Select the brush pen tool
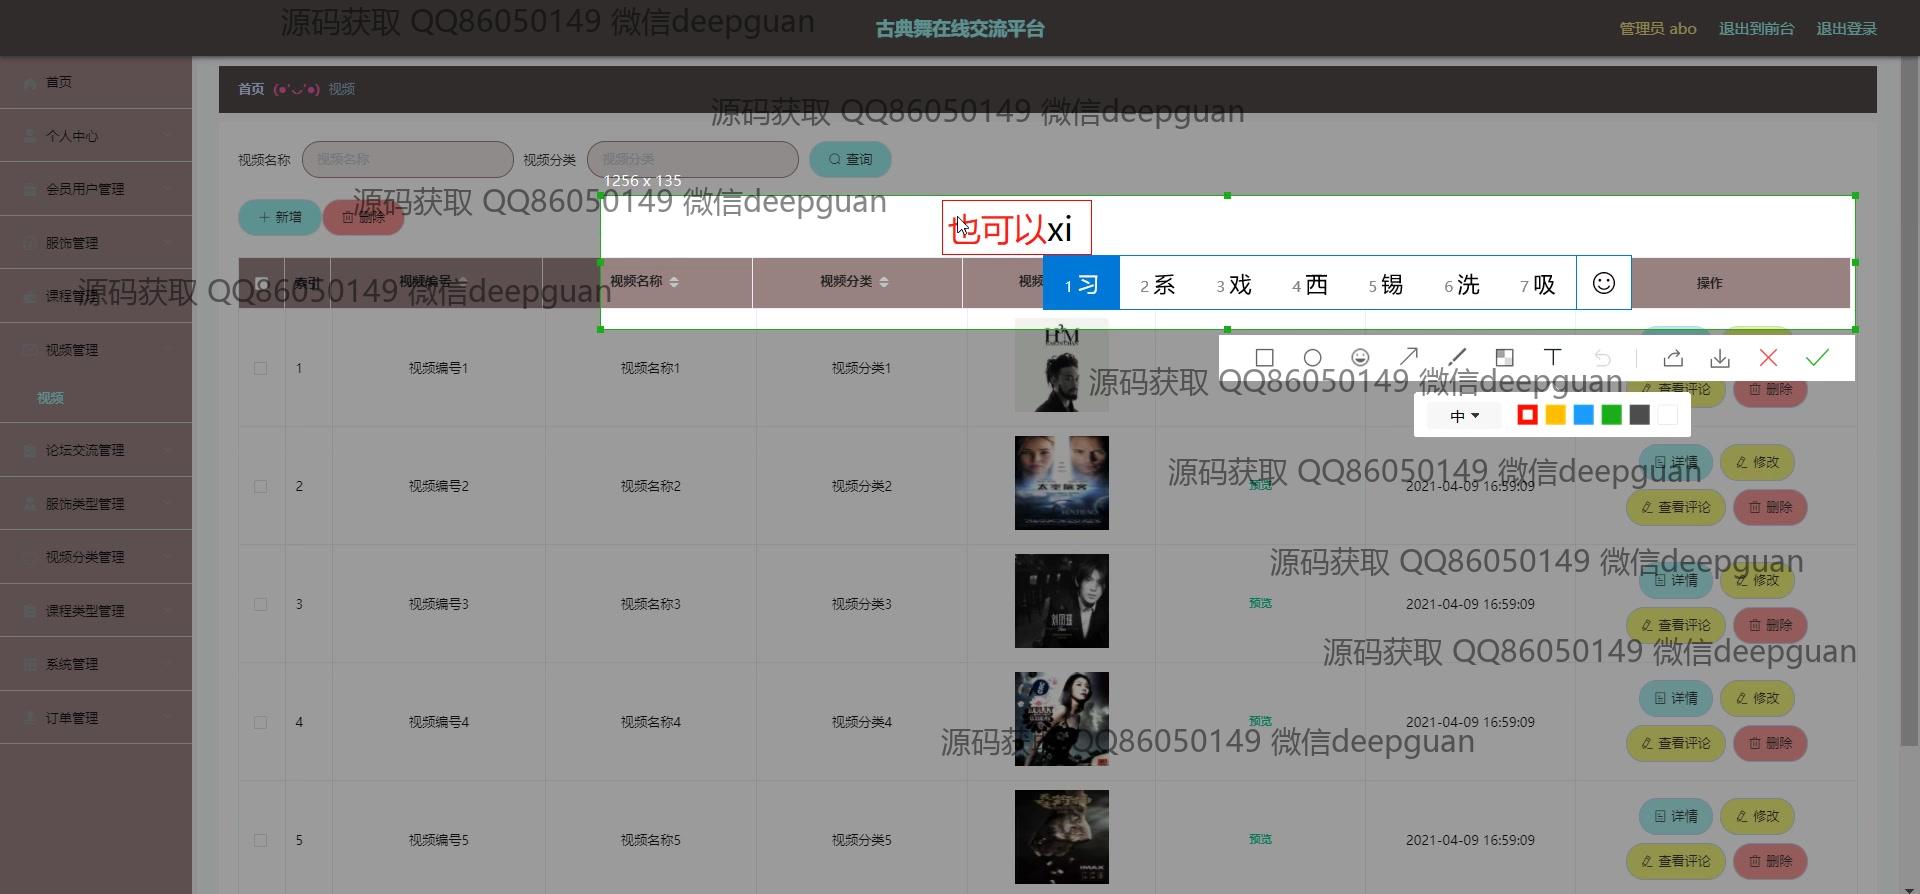 click(1457, 357)
